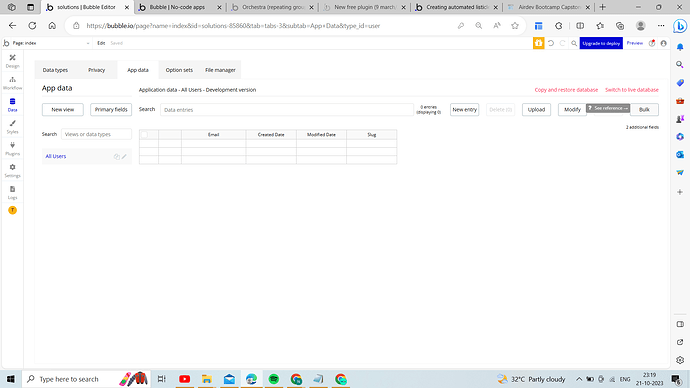Viewport: 690px width, 388px height.
Task: Open the Workflow section icon
Action: (x=12, y=80)
